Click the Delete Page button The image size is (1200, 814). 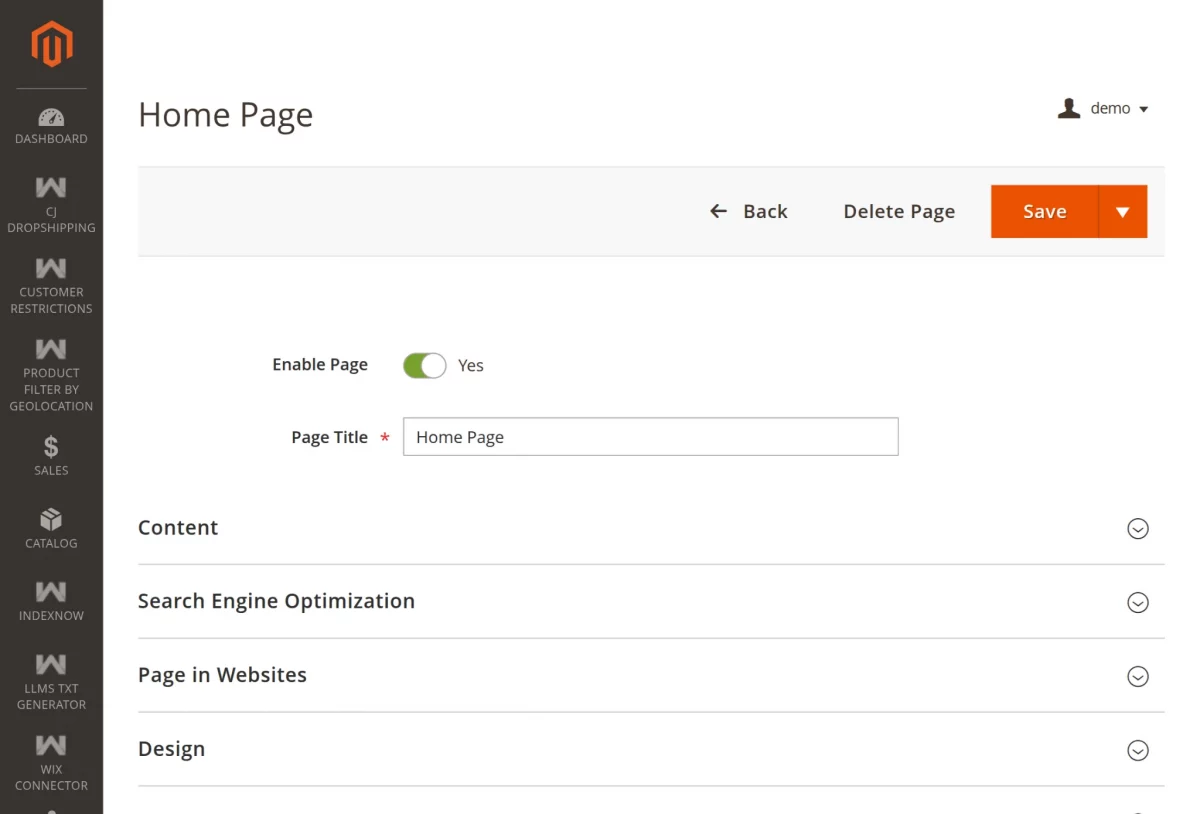coord(899,212)
